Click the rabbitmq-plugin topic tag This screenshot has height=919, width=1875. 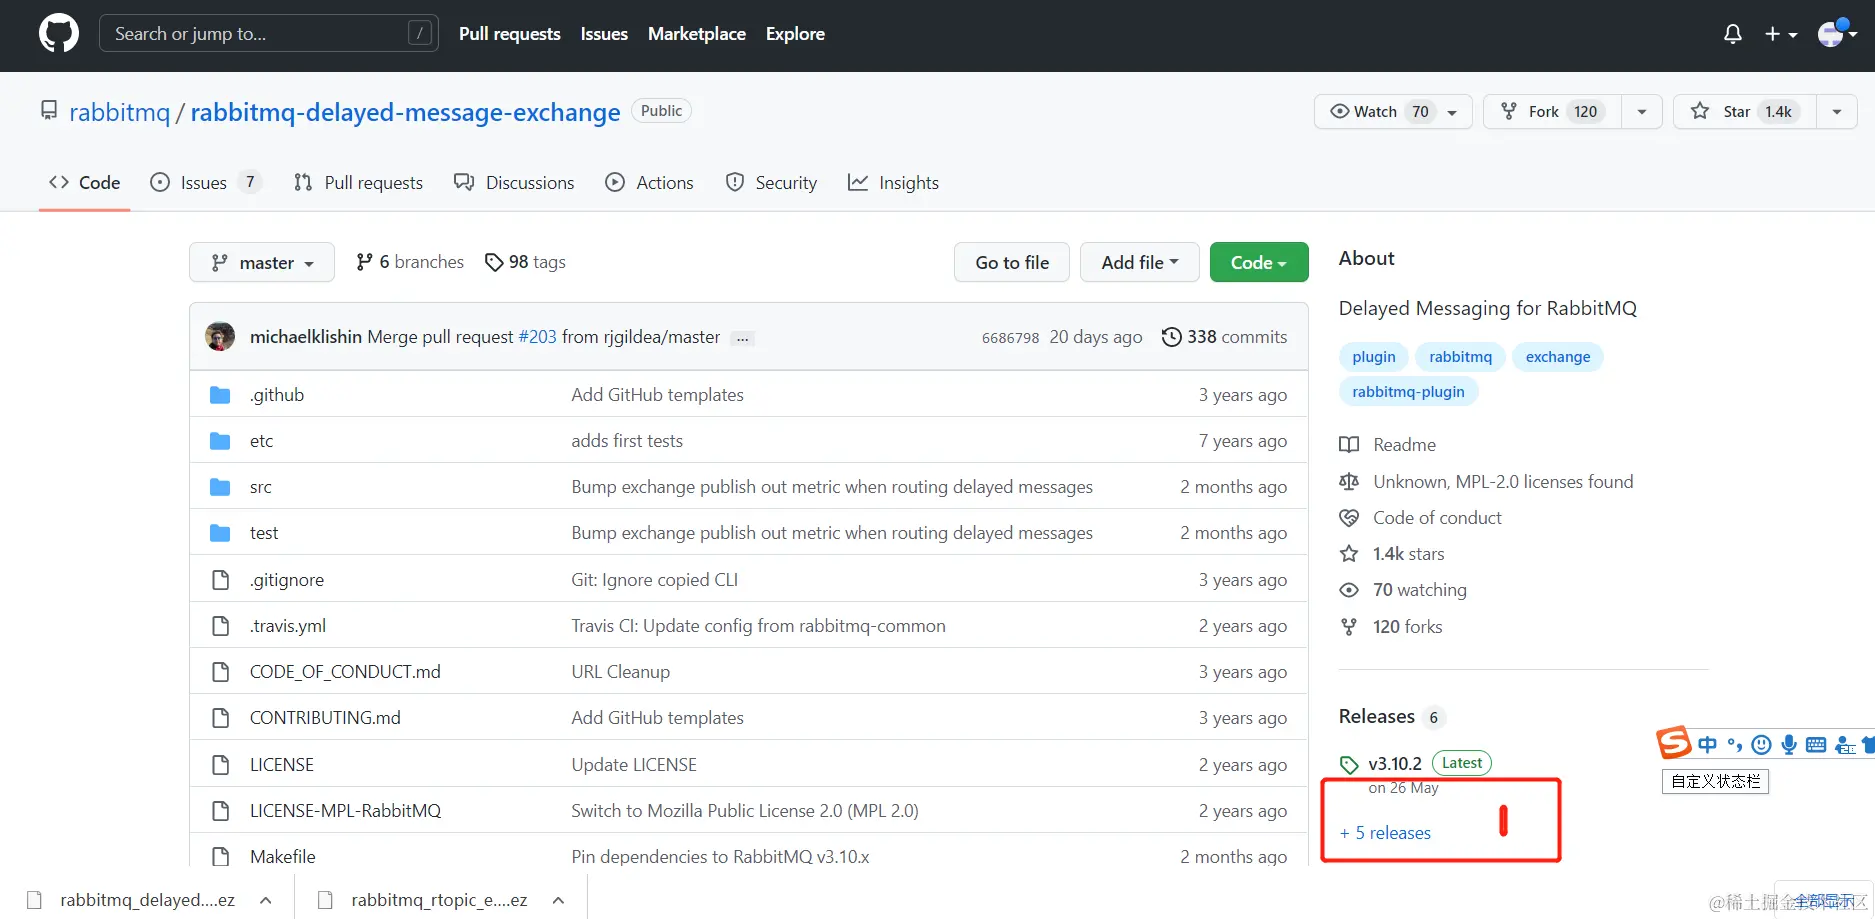click(x=1408, y=392)
